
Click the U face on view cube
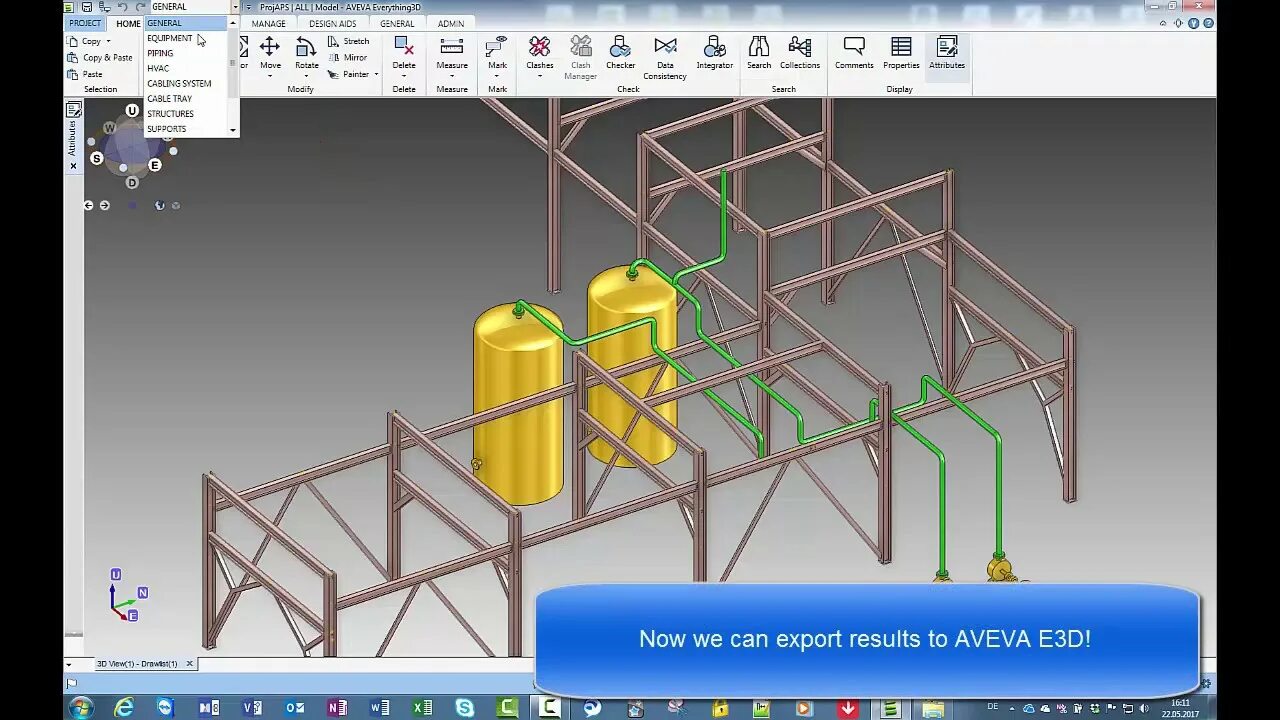(132, 110)
